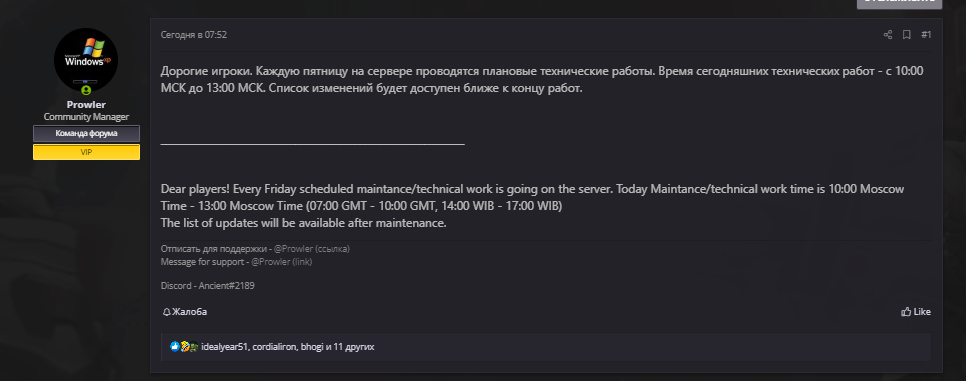Follow @Prowler (link) message support
The height and width of the screenshot is (381, 966).
pyautogui.click(x=282, y=261)
